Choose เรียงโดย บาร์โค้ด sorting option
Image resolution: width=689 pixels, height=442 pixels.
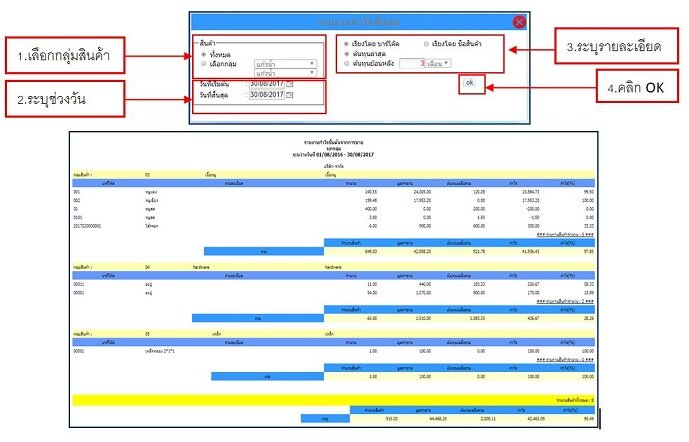pos(346,44)
